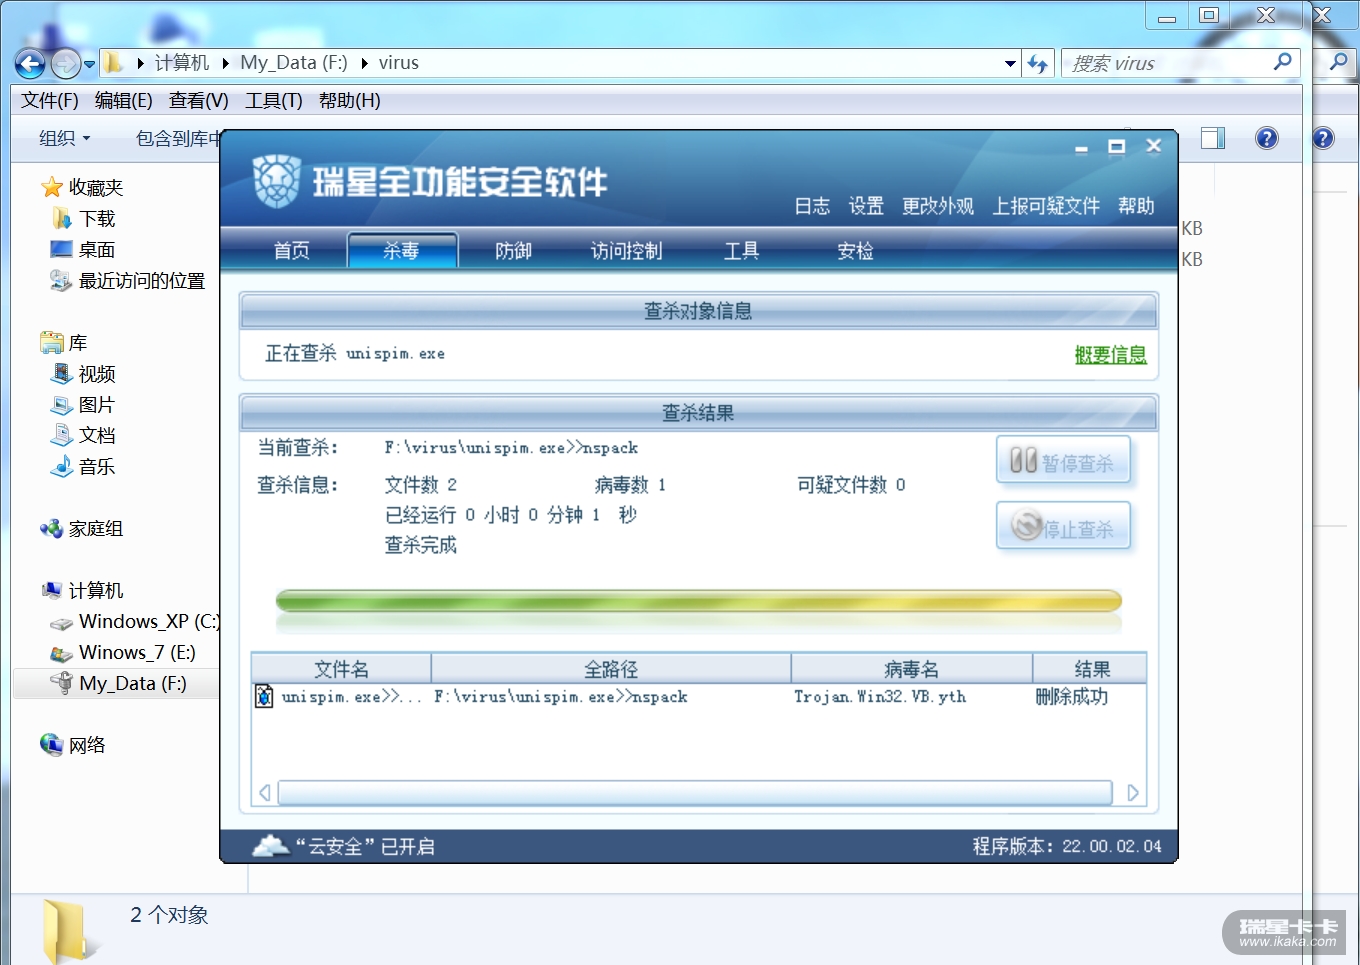This screenshot has width=1360, height=965.
Task: Click the 网络 network icon
Action: click(x=52, y=744)
